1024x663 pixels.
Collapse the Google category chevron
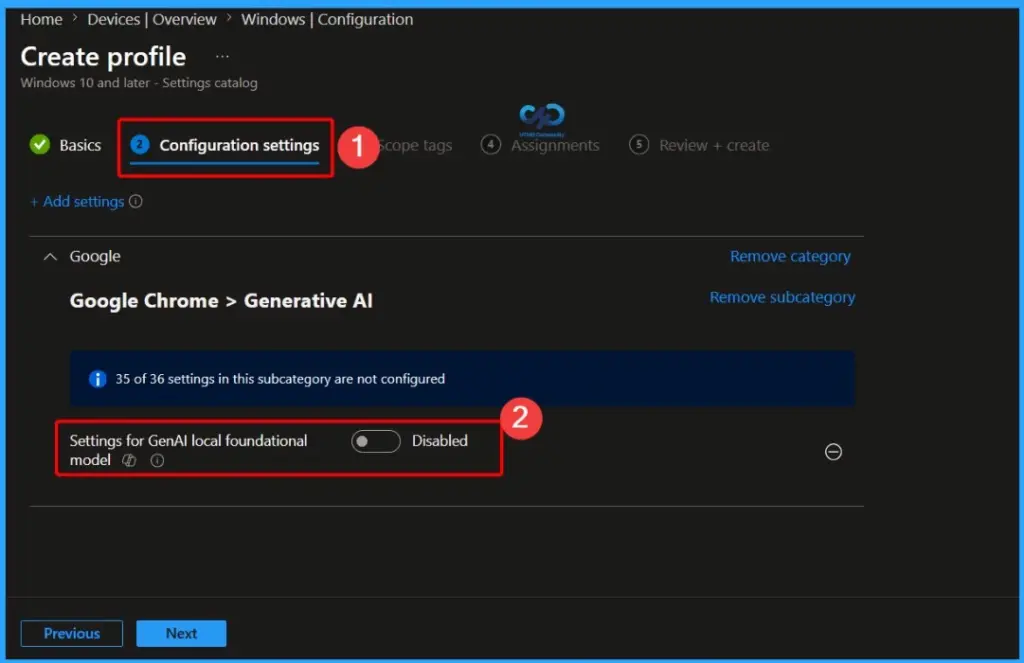(x=50, y=257)
